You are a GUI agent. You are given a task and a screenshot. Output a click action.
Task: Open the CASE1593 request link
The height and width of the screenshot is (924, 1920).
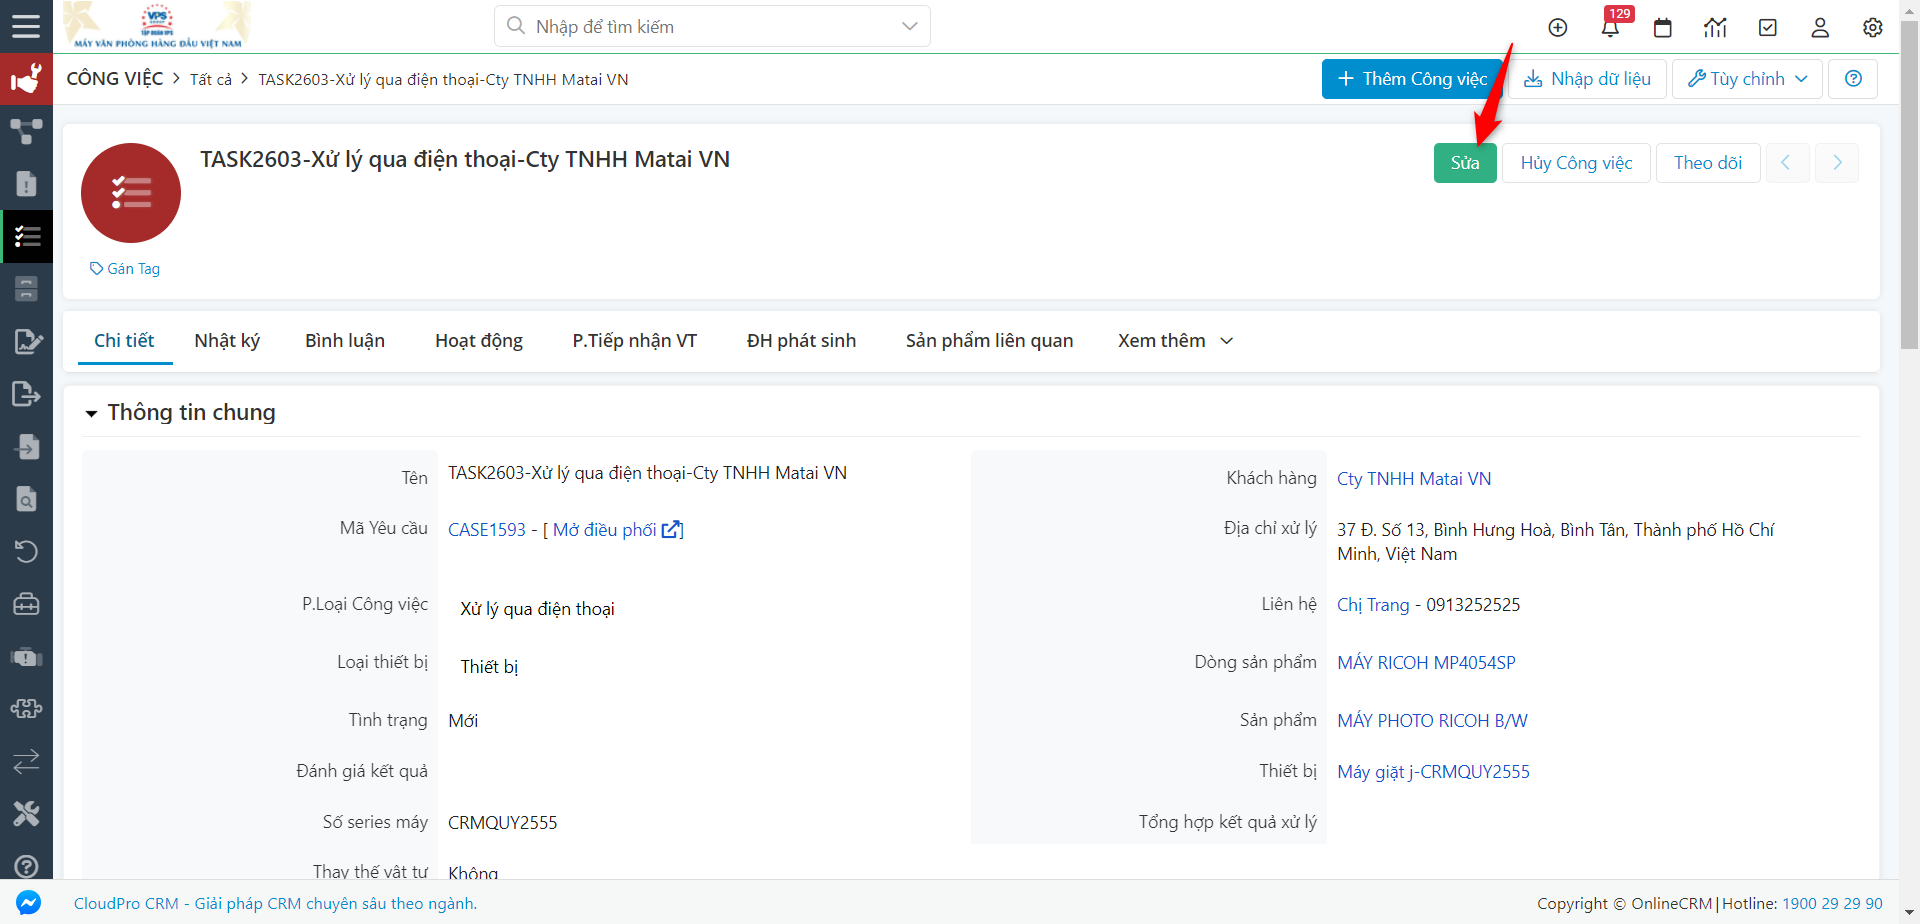tap(487, 530)
